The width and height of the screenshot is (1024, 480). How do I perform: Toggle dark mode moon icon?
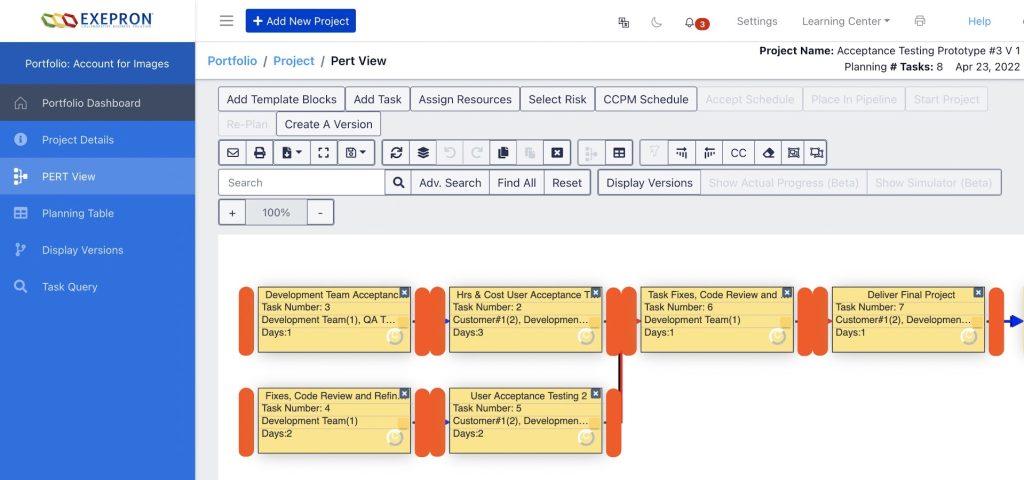[x=656, y=22]
